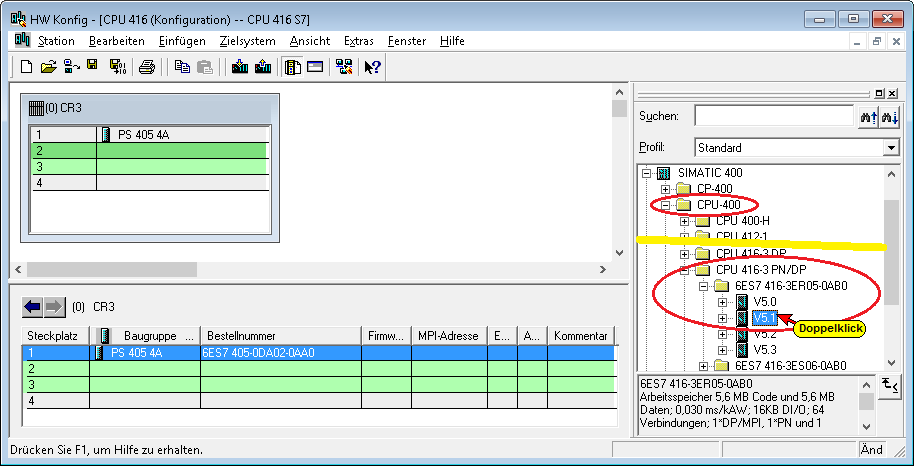Click in the Suchen search field
The image size is (914, 466).
tap(774, 116)
